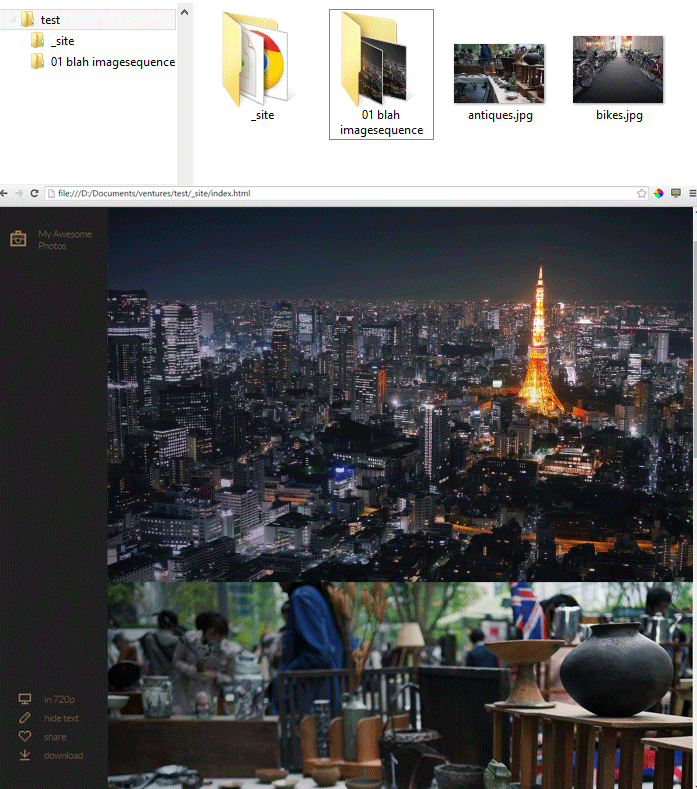
Task: Open the antiques market photo on page
Action: pos(400,685)
